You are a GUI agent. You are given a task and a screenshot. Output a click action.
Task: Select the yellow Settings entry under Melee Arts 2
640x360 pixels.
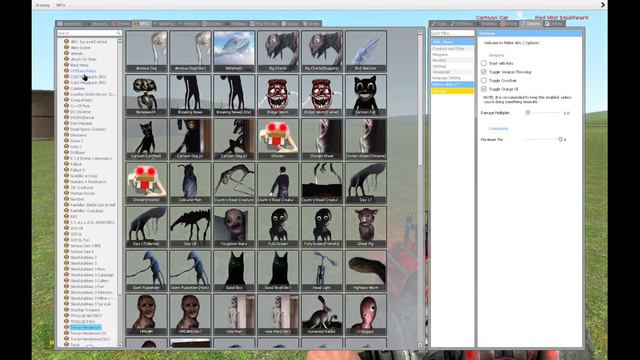[x=453, y=91]
